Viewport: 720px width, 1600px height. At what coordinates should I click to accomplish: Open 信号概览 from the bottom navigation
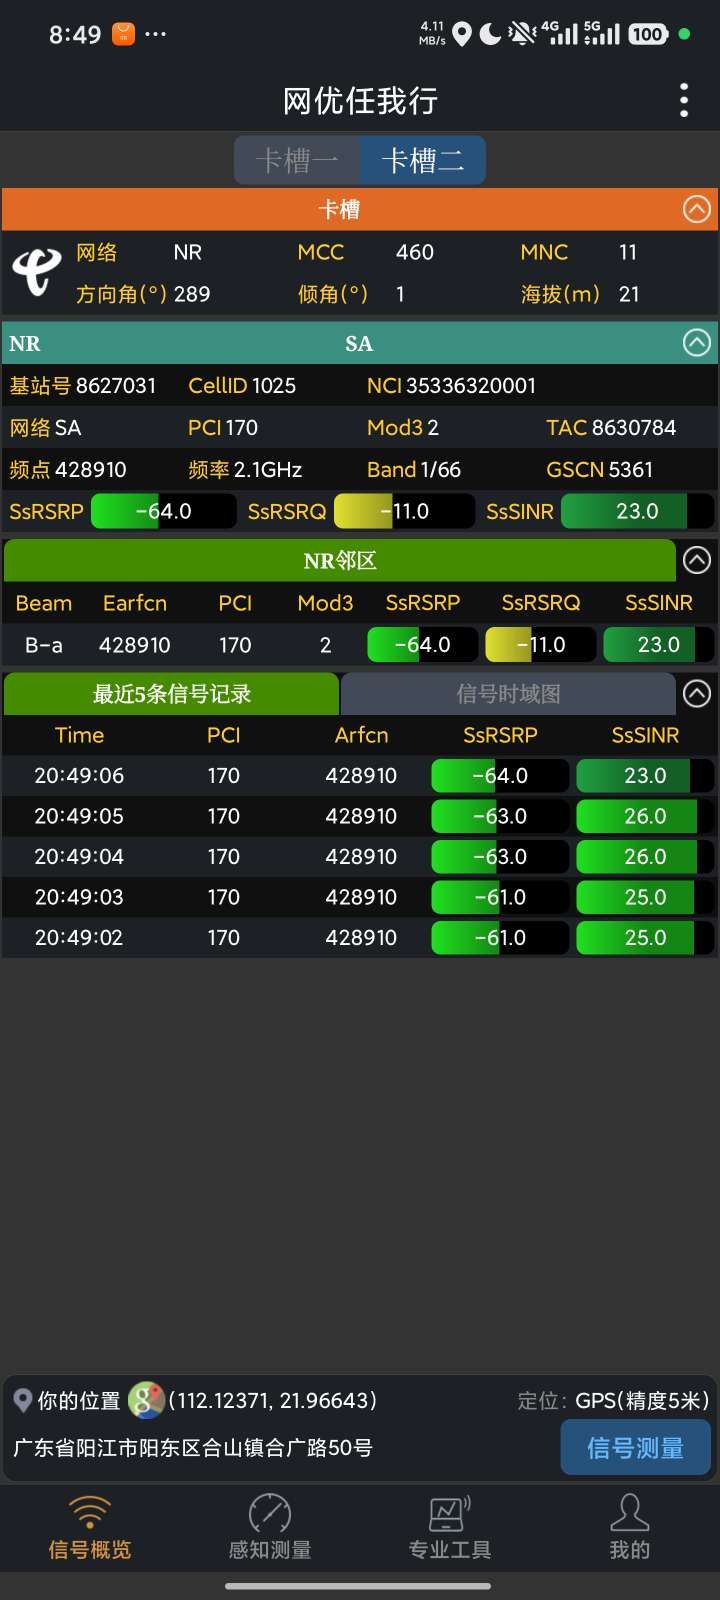coord(90,1527)
